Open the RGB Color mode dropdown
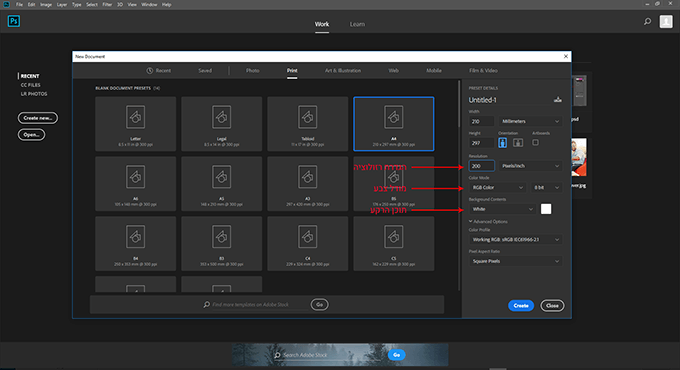The height and width of the screenshot is (370, 680). coord(498,187)
